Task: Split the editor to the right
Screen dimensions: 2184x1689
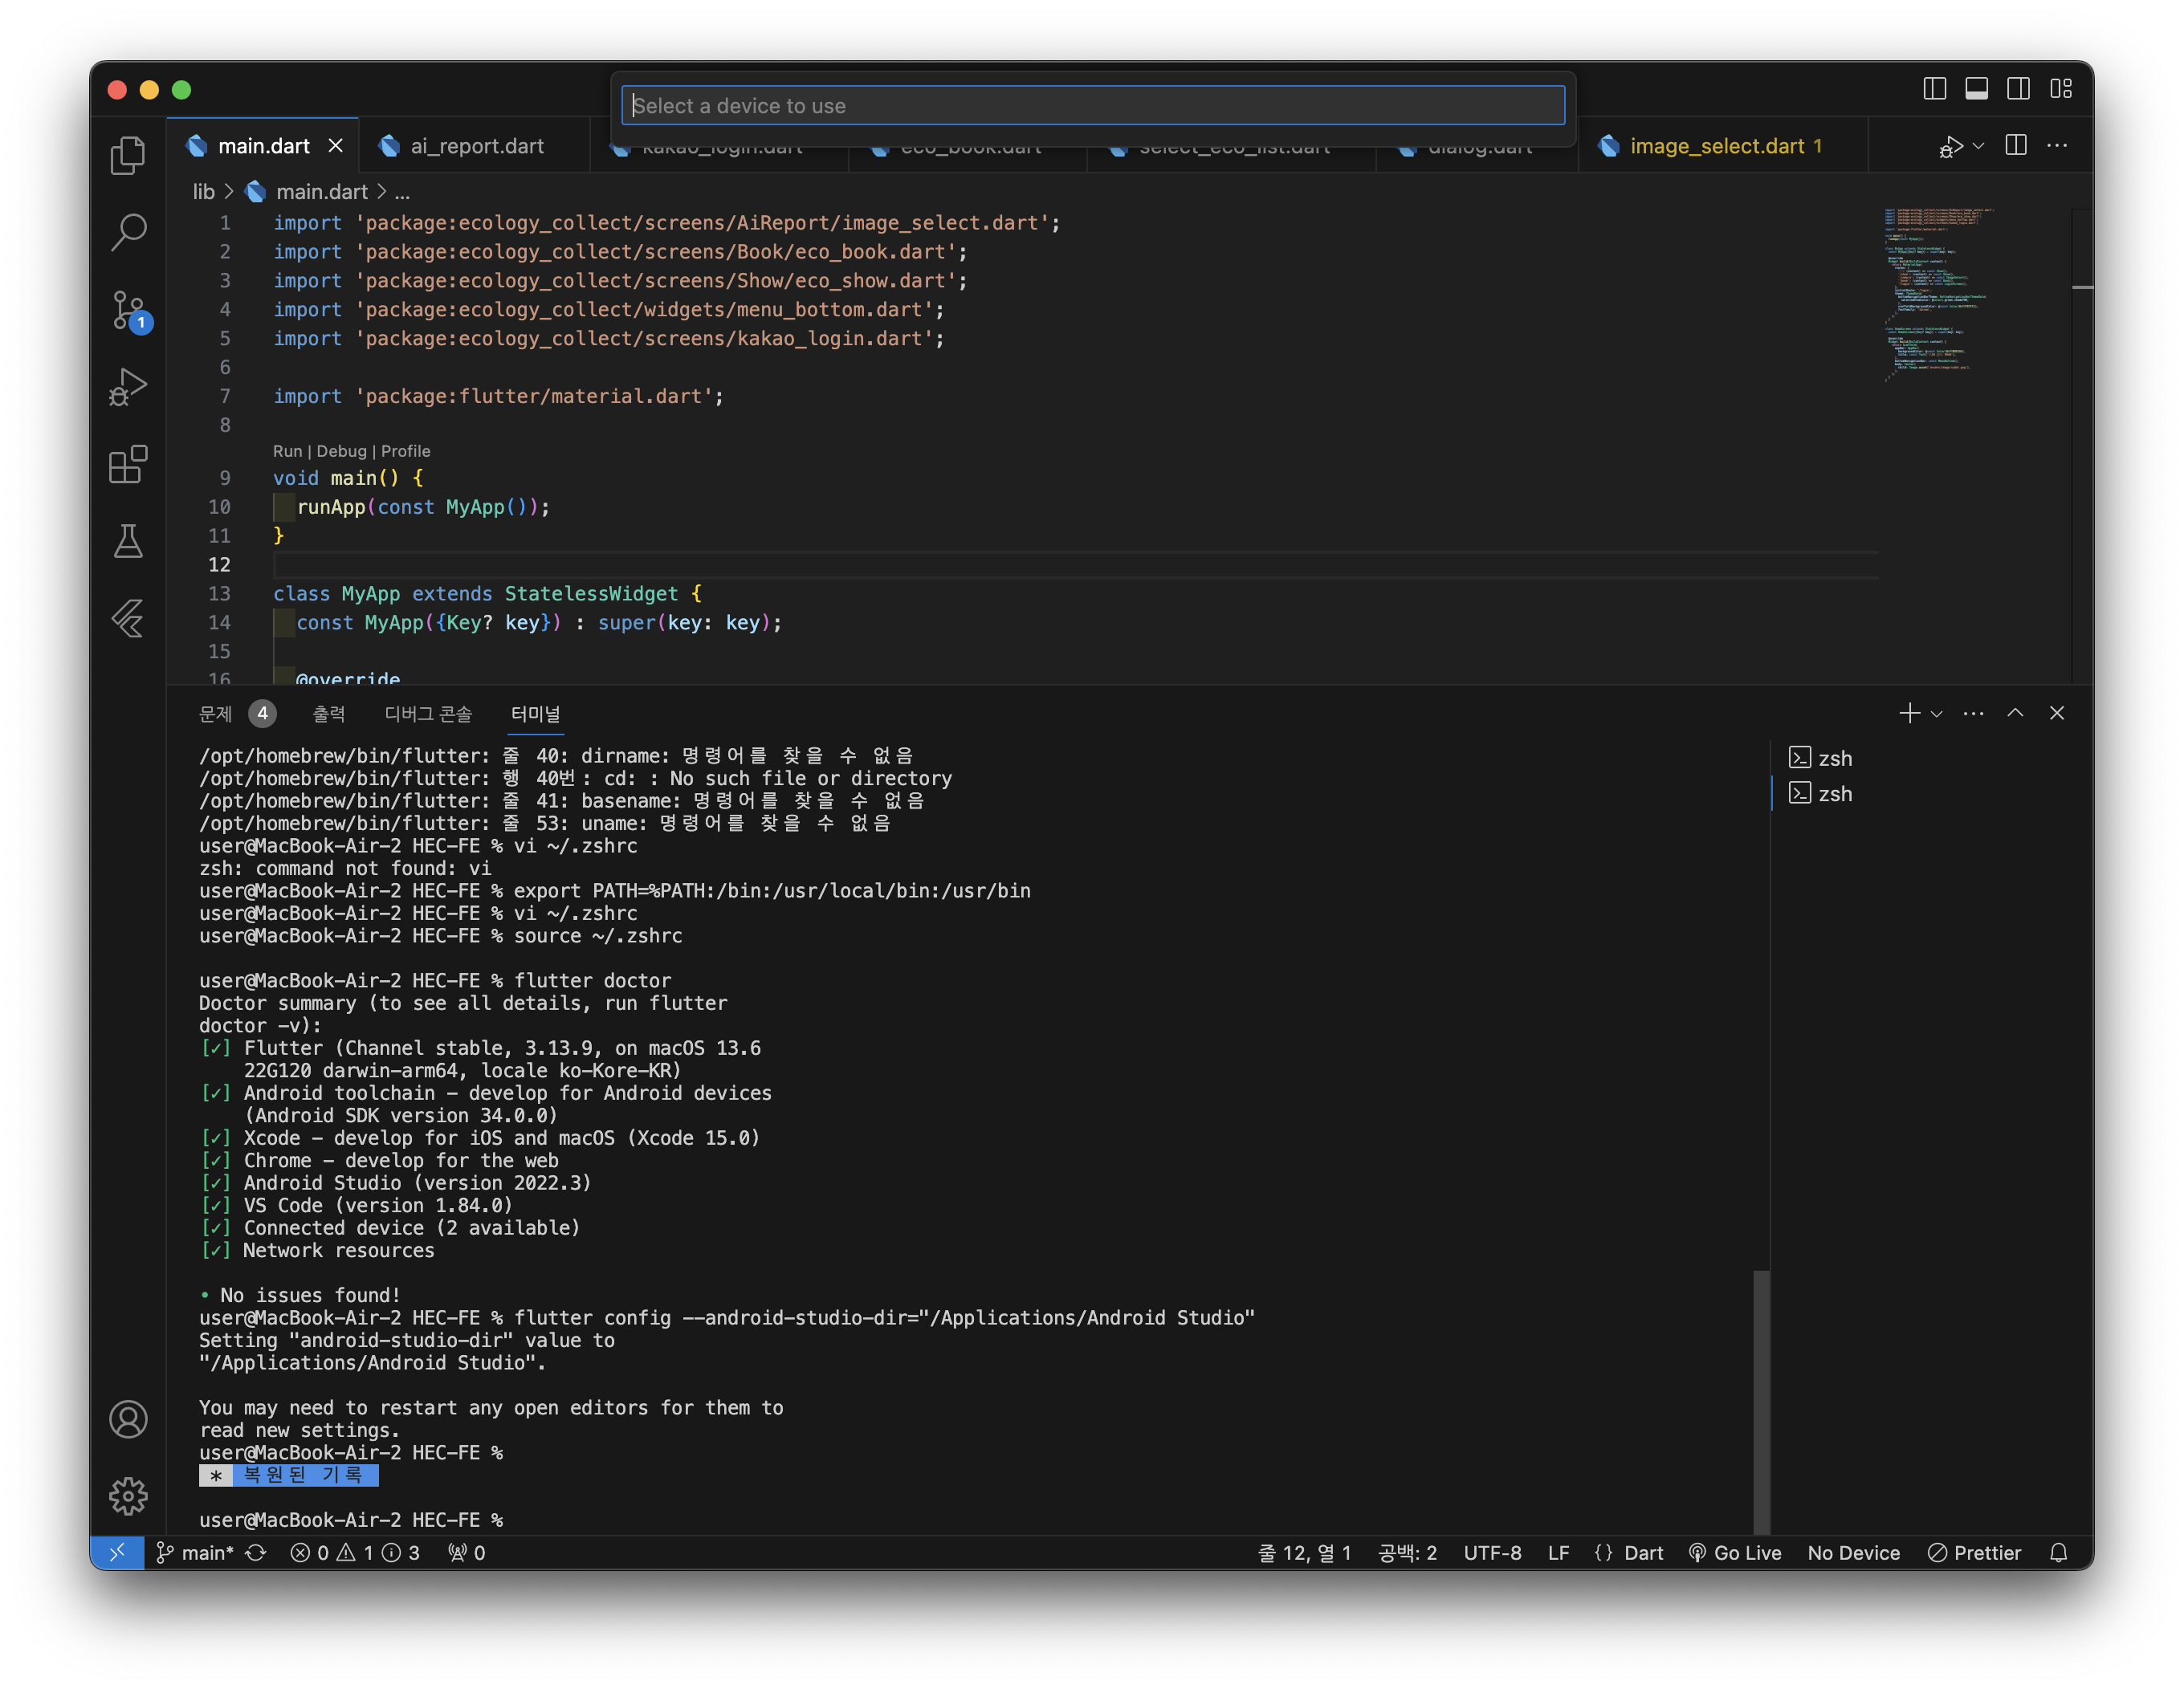Action: pyautogui.click(x=2016, y=145)
